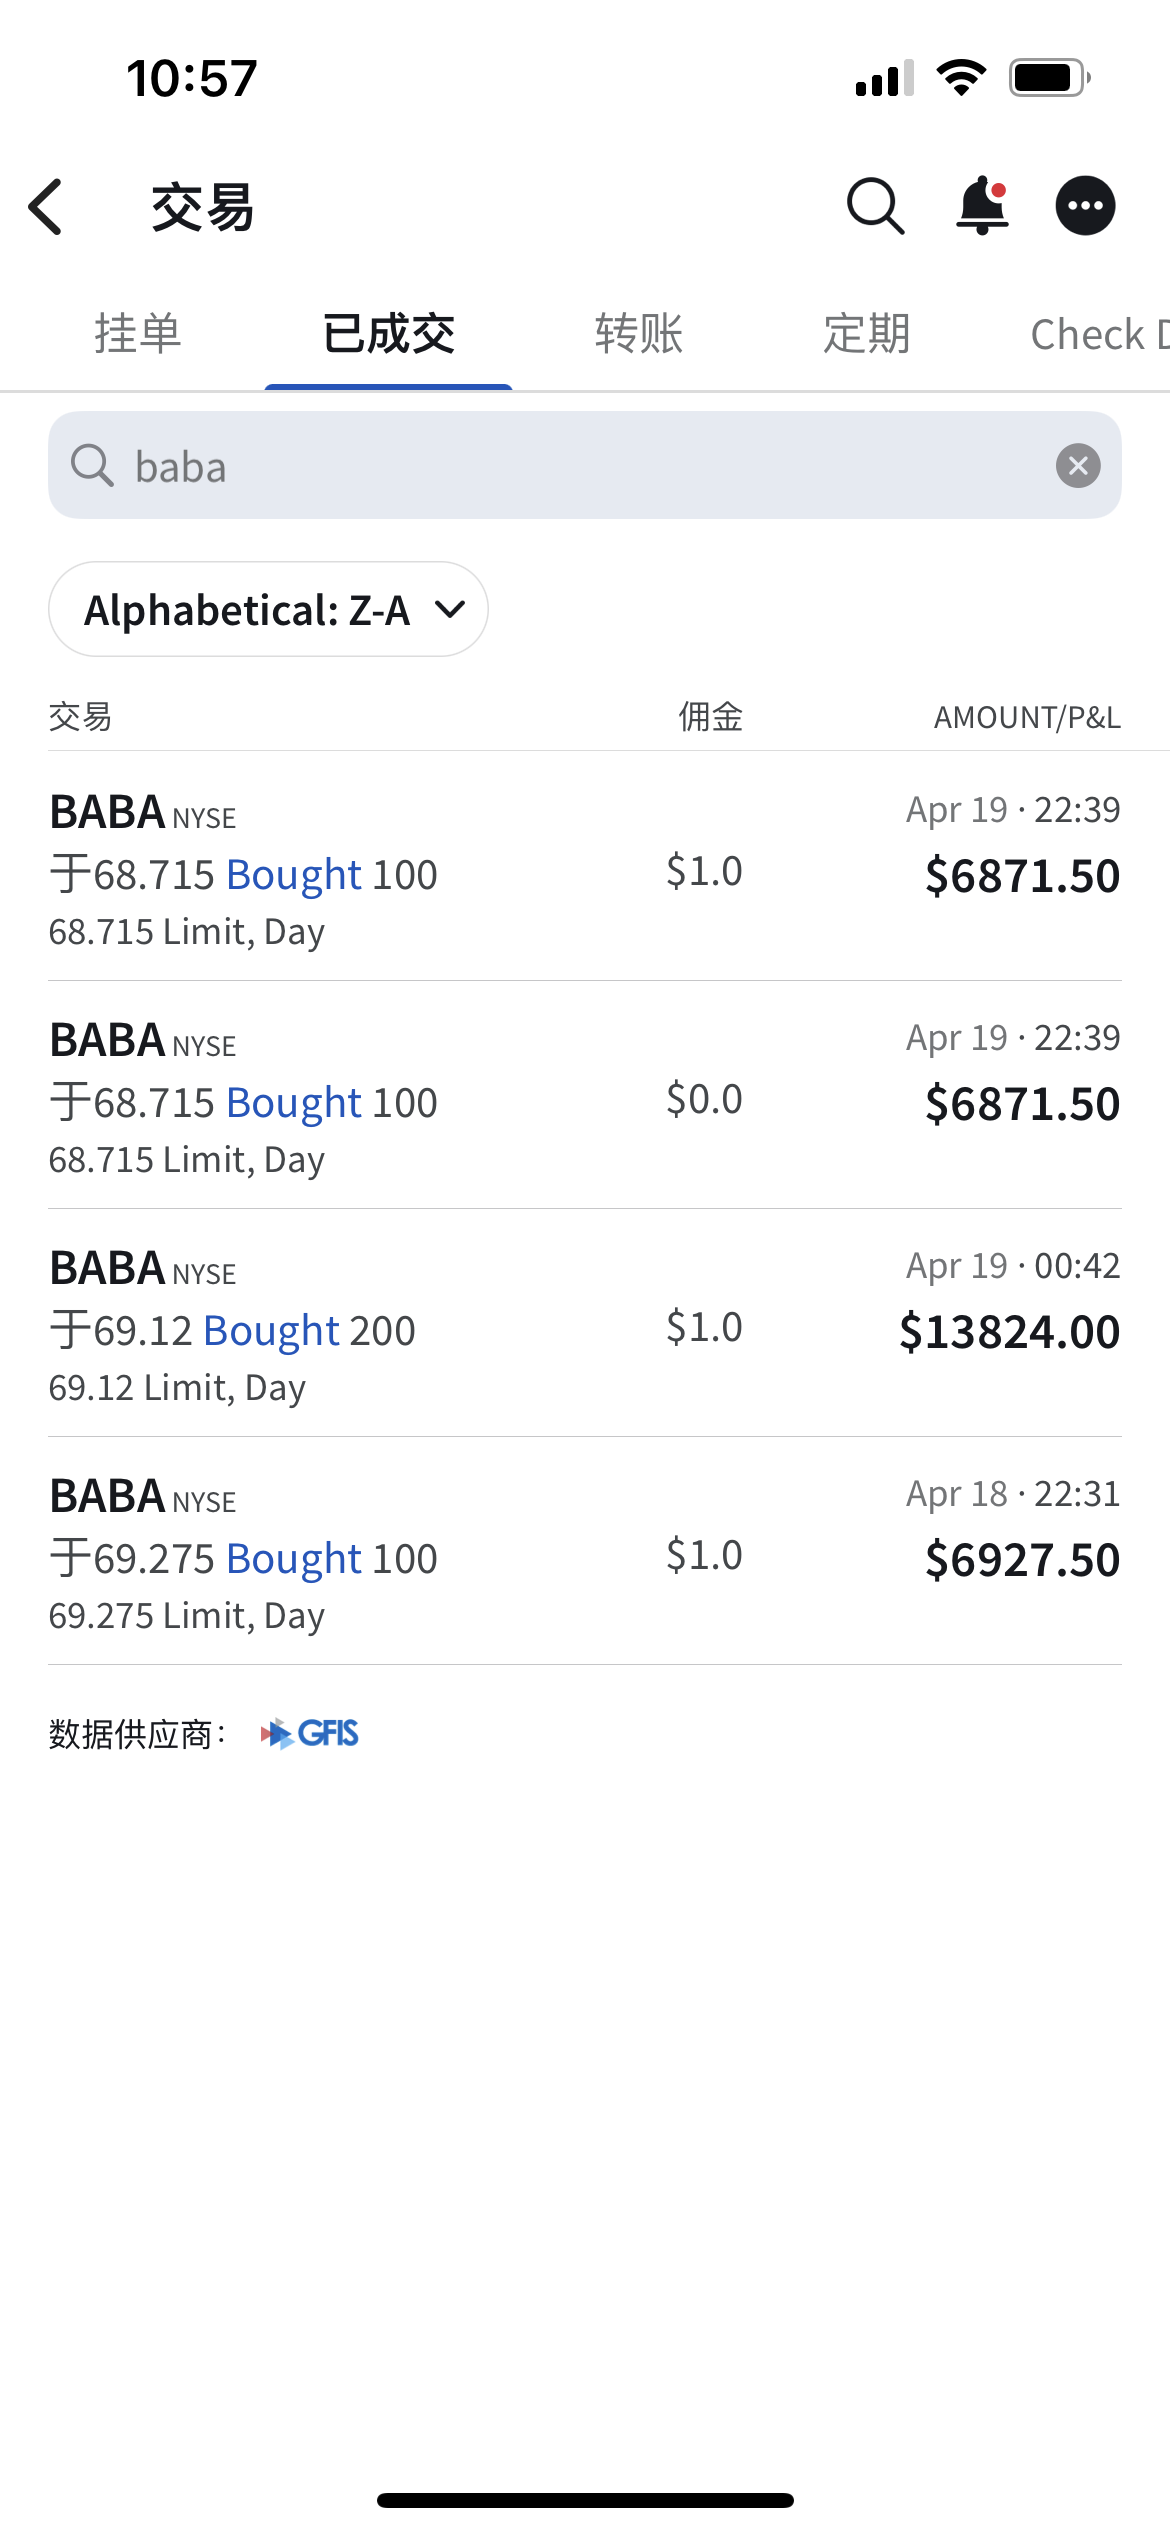The image size is (1170, 2532).
Task: Open search with the magnifier icon
Action: (x=875, y=206)
